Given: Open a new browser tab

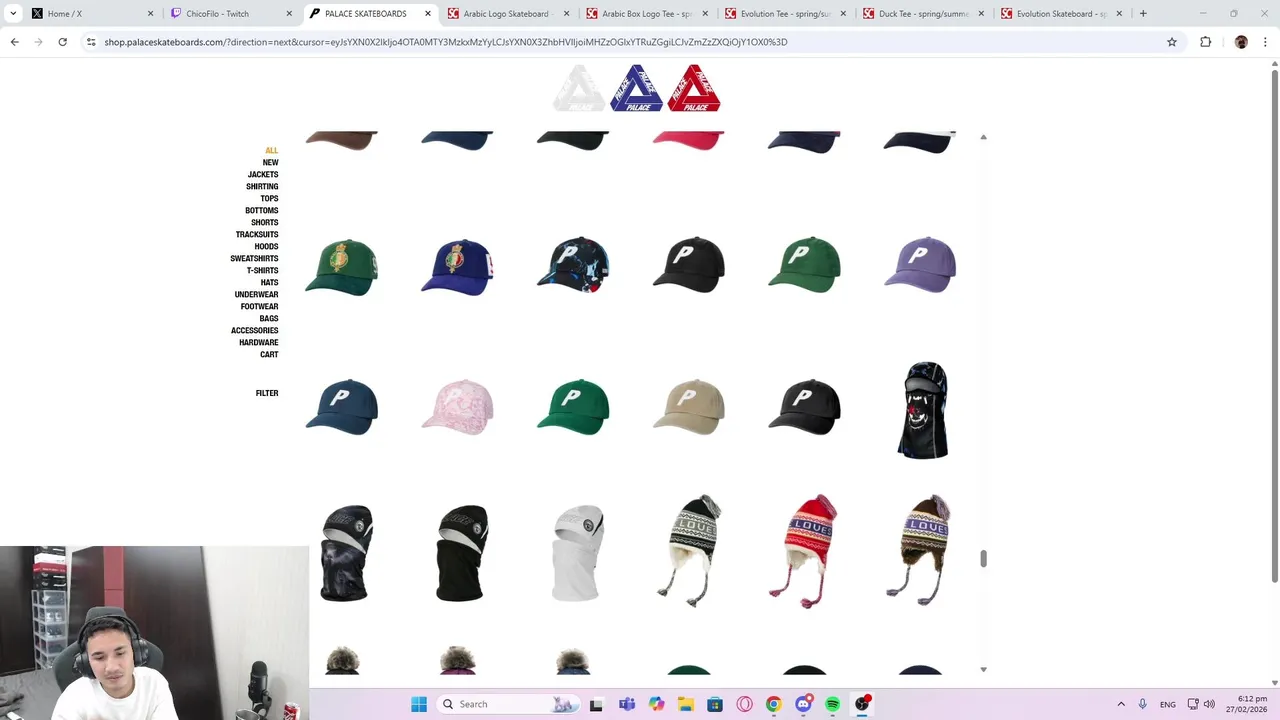Looking at the screenshot, I should pos(1143,14).
